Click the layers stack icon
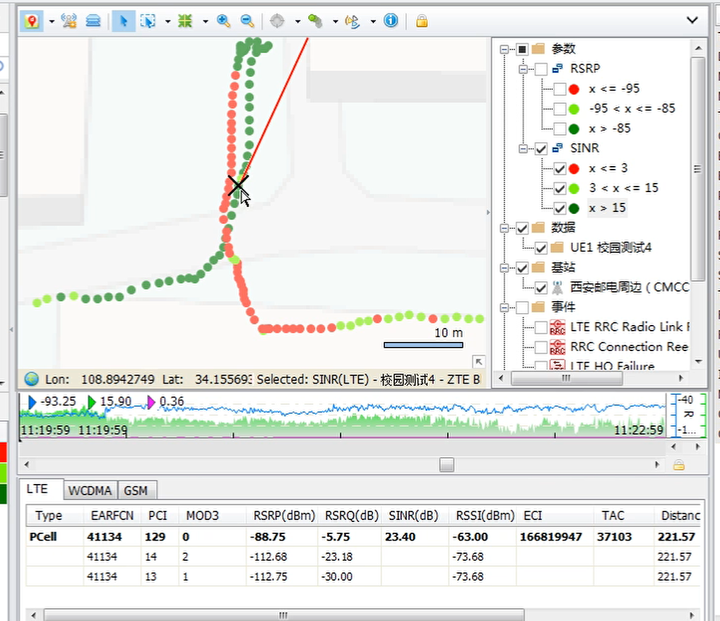 pos(93,20)
